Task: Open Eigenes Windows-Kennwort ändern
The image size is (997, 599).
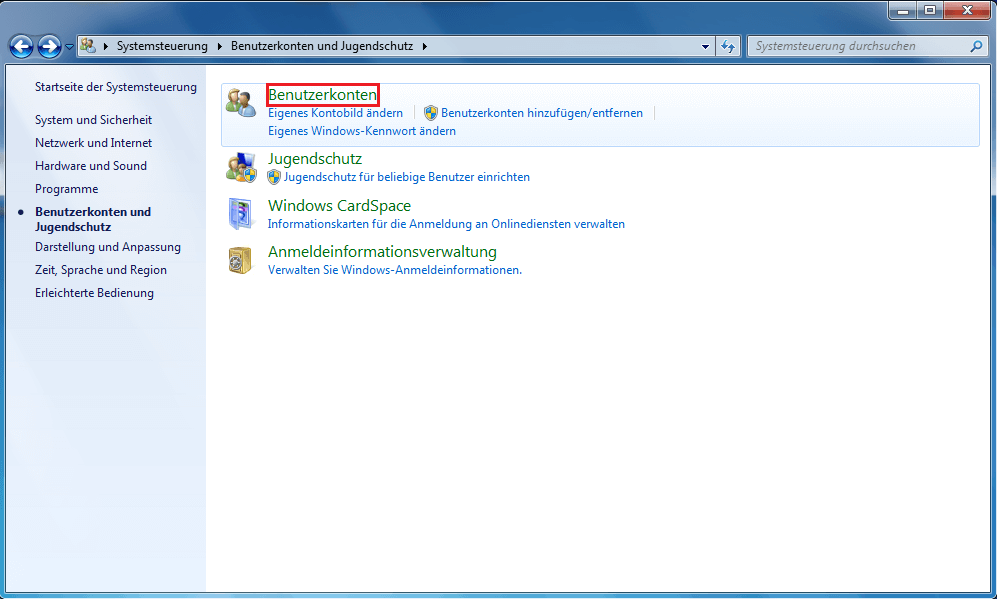Action: point(362,131)
